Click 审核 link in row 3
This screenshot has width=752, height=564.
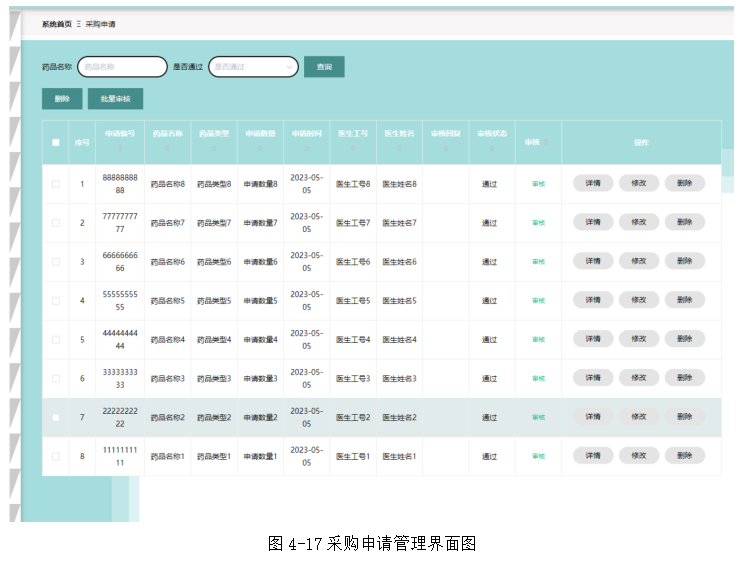pos(539,261)
